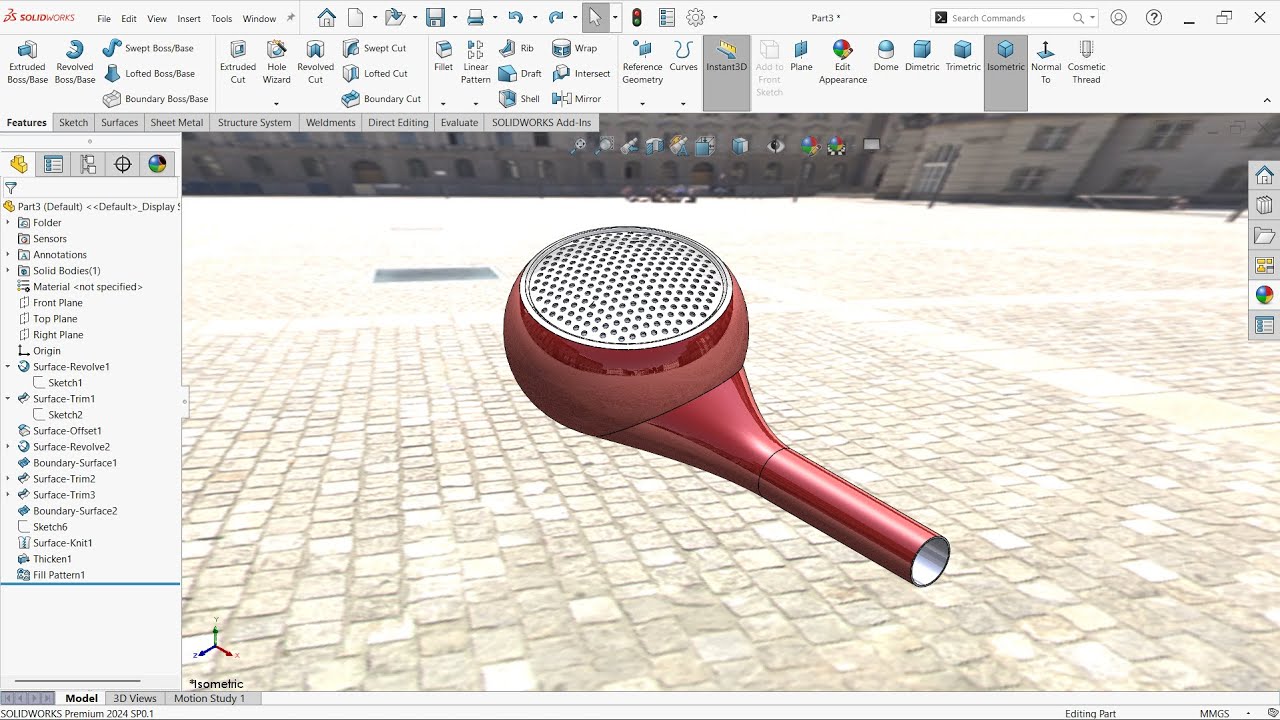Expand the Annotations folder
The width and height of the screenshot is (1280, 720).
pyautogui.click(x=8, y=255)
